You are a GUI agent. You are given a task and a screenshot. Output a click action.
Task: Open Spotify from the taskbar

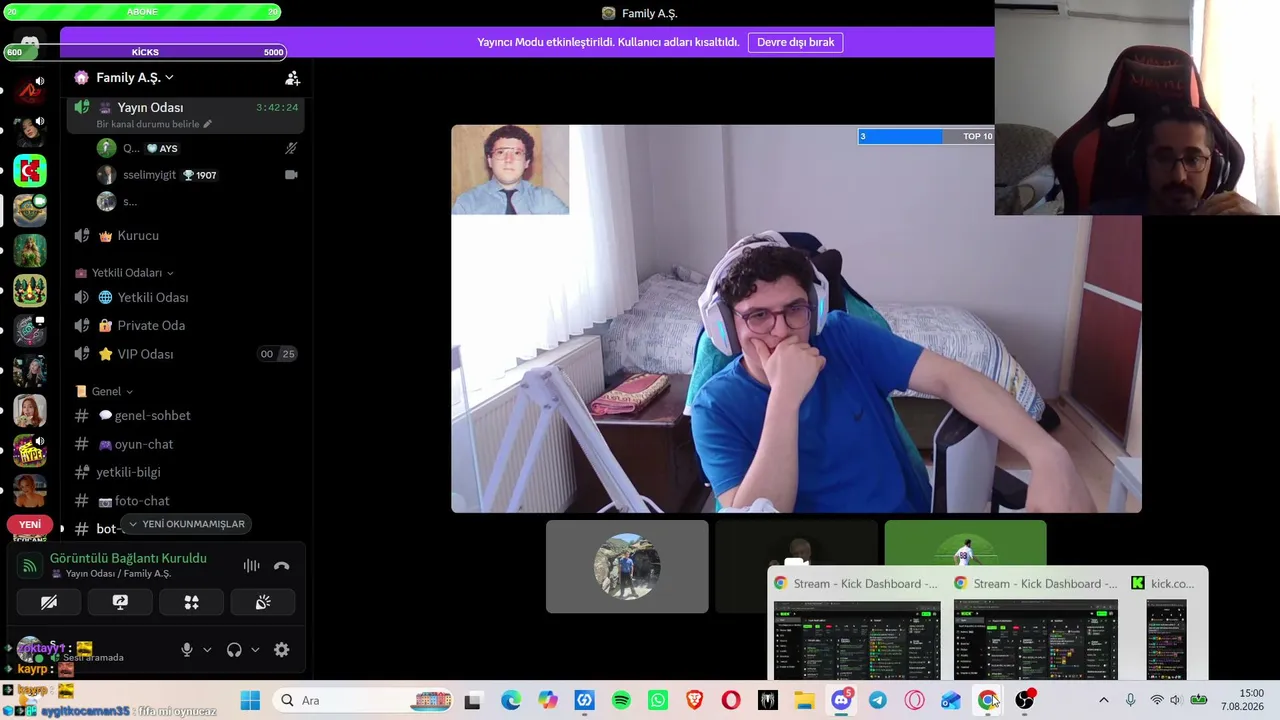621,700
